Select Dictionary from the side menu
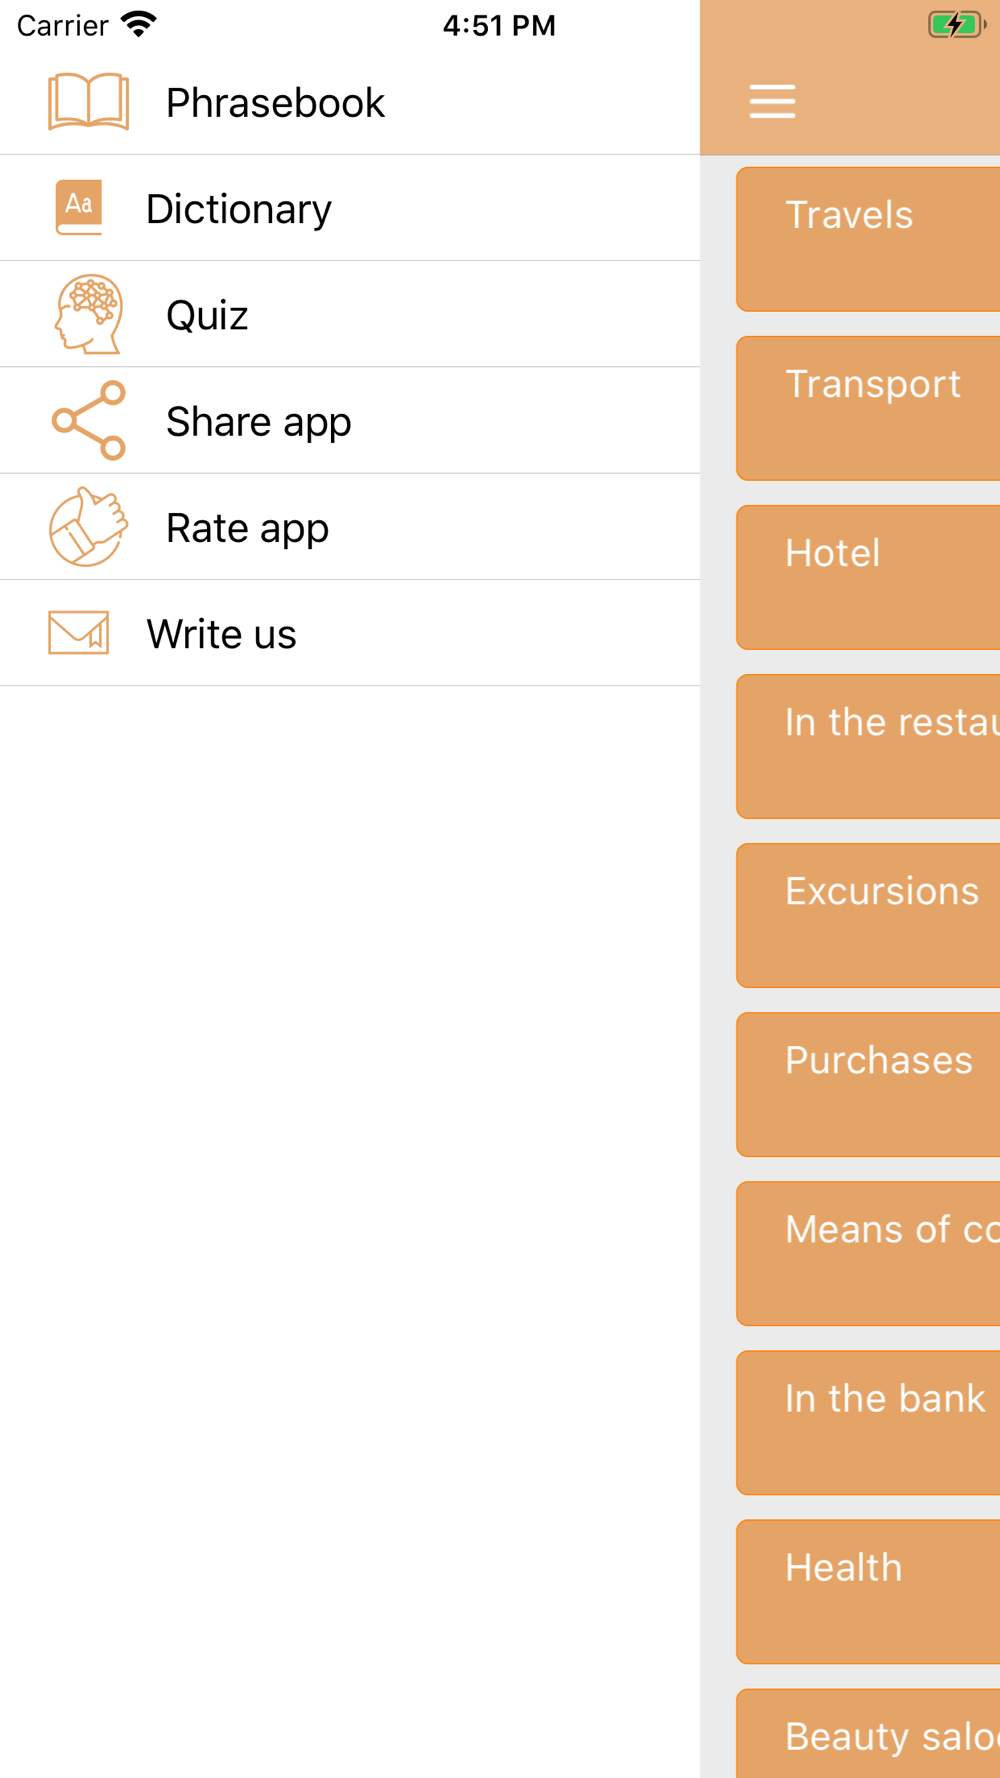Screen dimensions: 1000x1778 [239, 209]
